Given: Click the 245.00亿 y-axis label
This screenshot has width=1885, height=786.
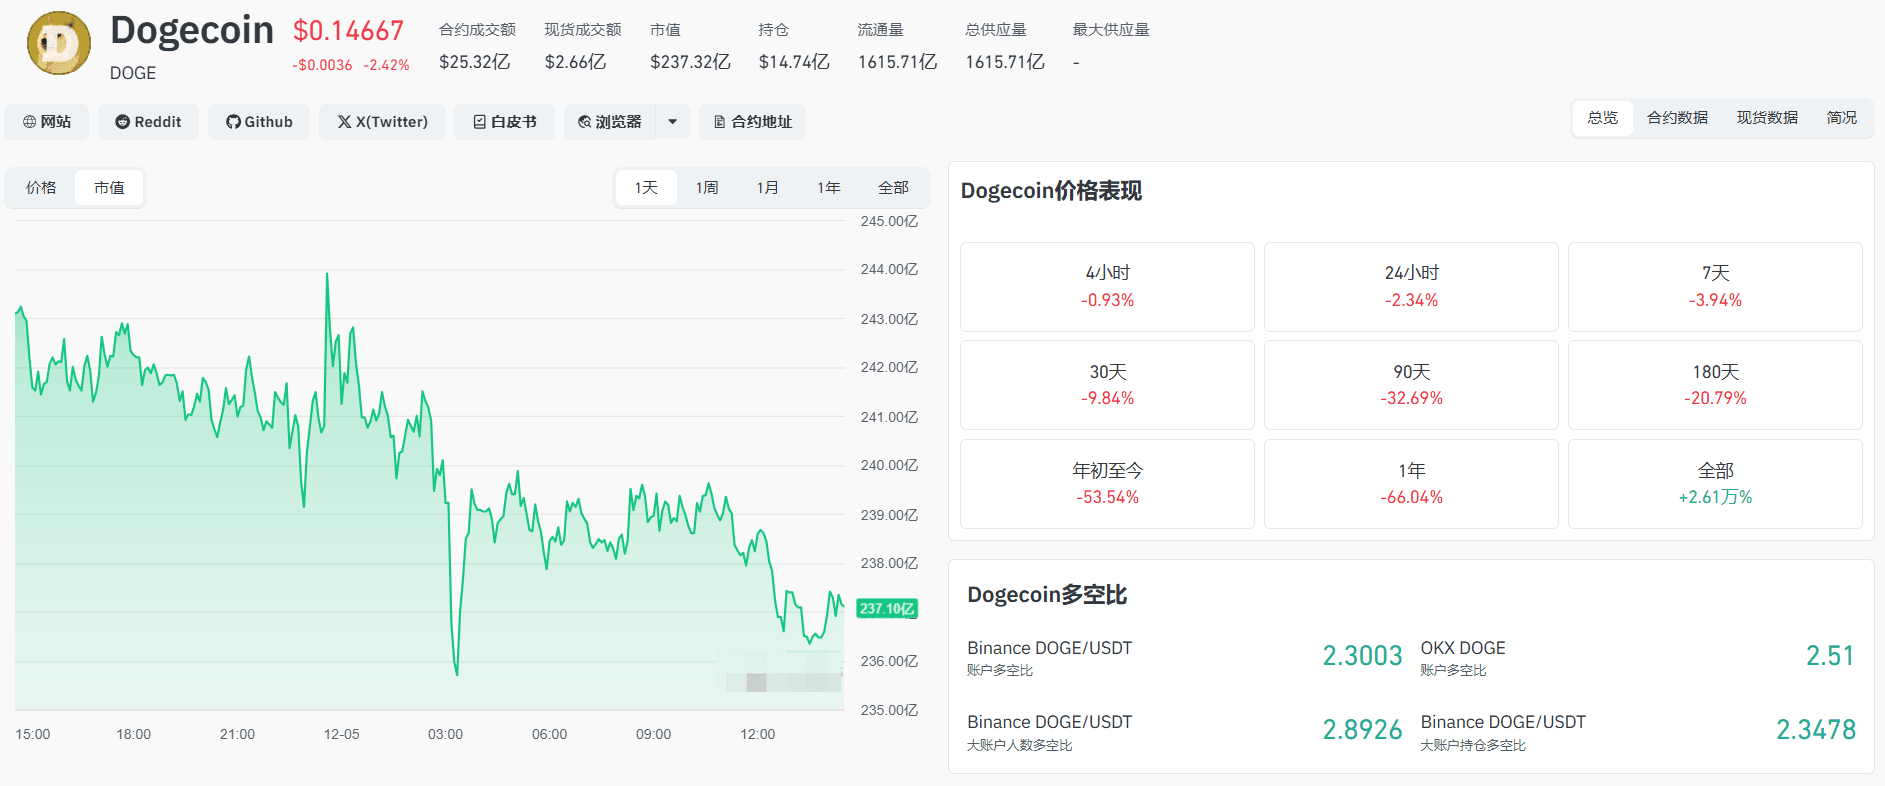Looking at the screenshot, I should 889,221.
